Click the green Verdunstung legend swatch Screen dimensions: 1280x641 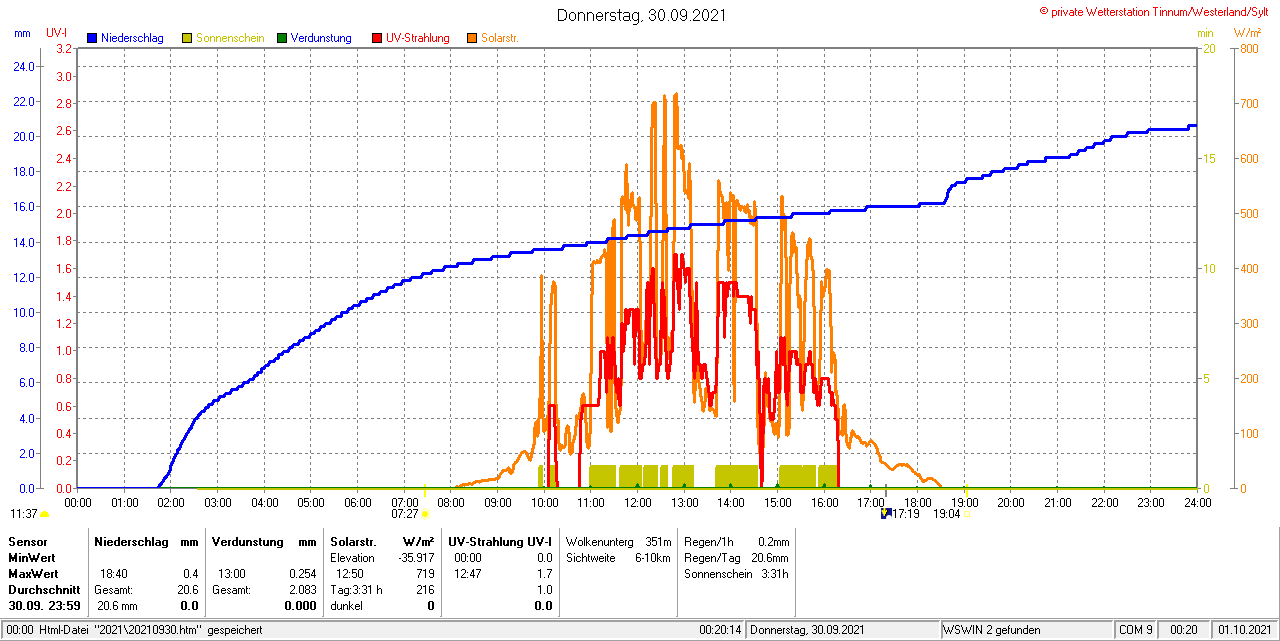tap(282, 38)
